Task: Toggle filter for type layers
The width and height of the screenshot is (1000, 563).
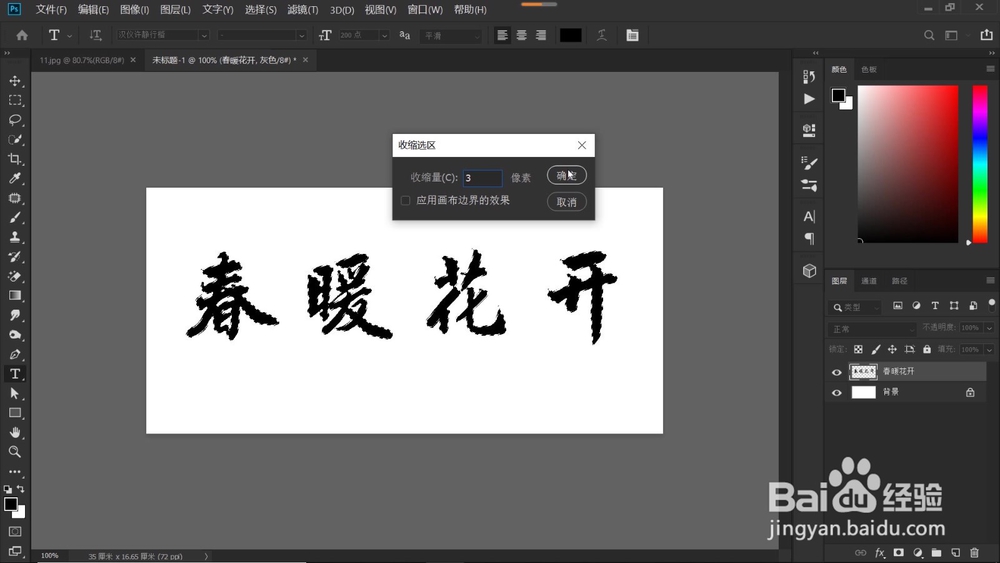Action: point(935,306)
